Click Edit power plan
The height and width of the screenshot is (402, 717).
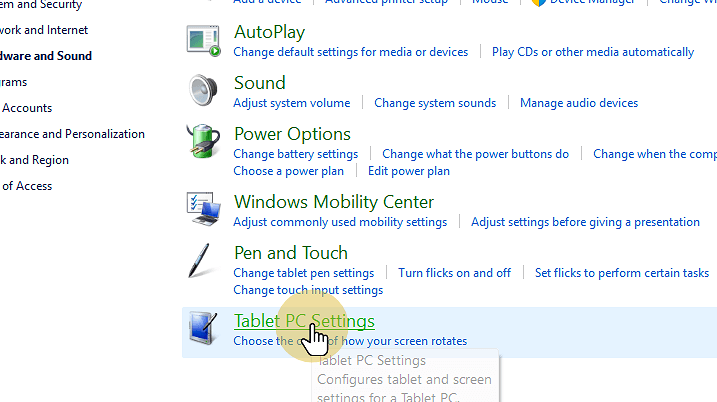coord(409,171)
